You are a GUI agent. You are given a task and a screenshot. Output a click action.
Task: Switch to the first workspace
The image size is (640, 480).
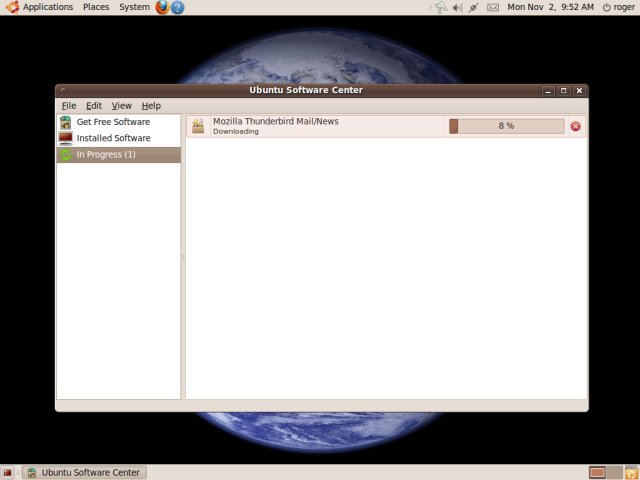[597, 473]
